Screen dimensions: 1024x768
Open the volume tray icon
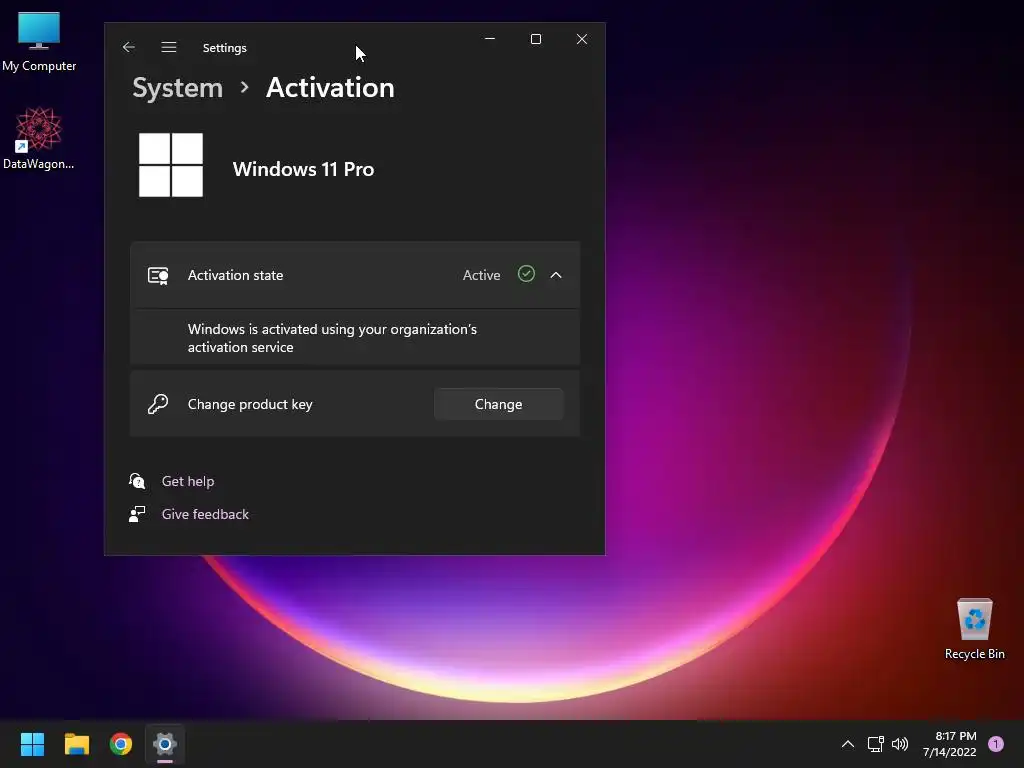point(900,744)
